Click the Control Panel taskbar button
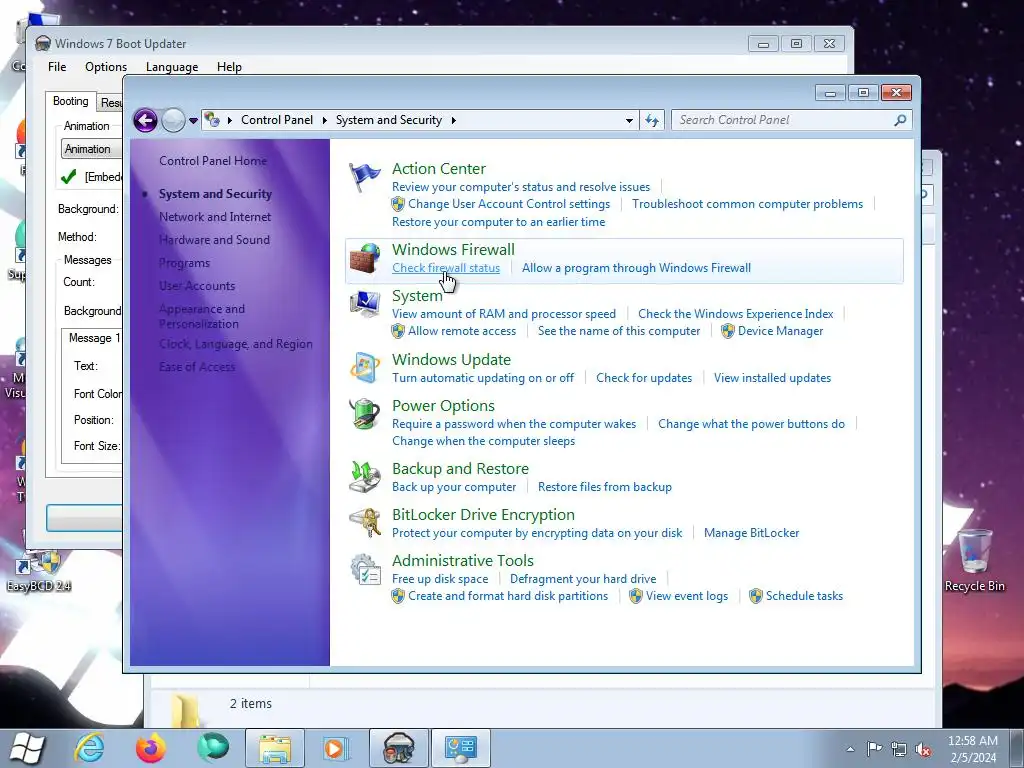 click(x=460, y=748)
